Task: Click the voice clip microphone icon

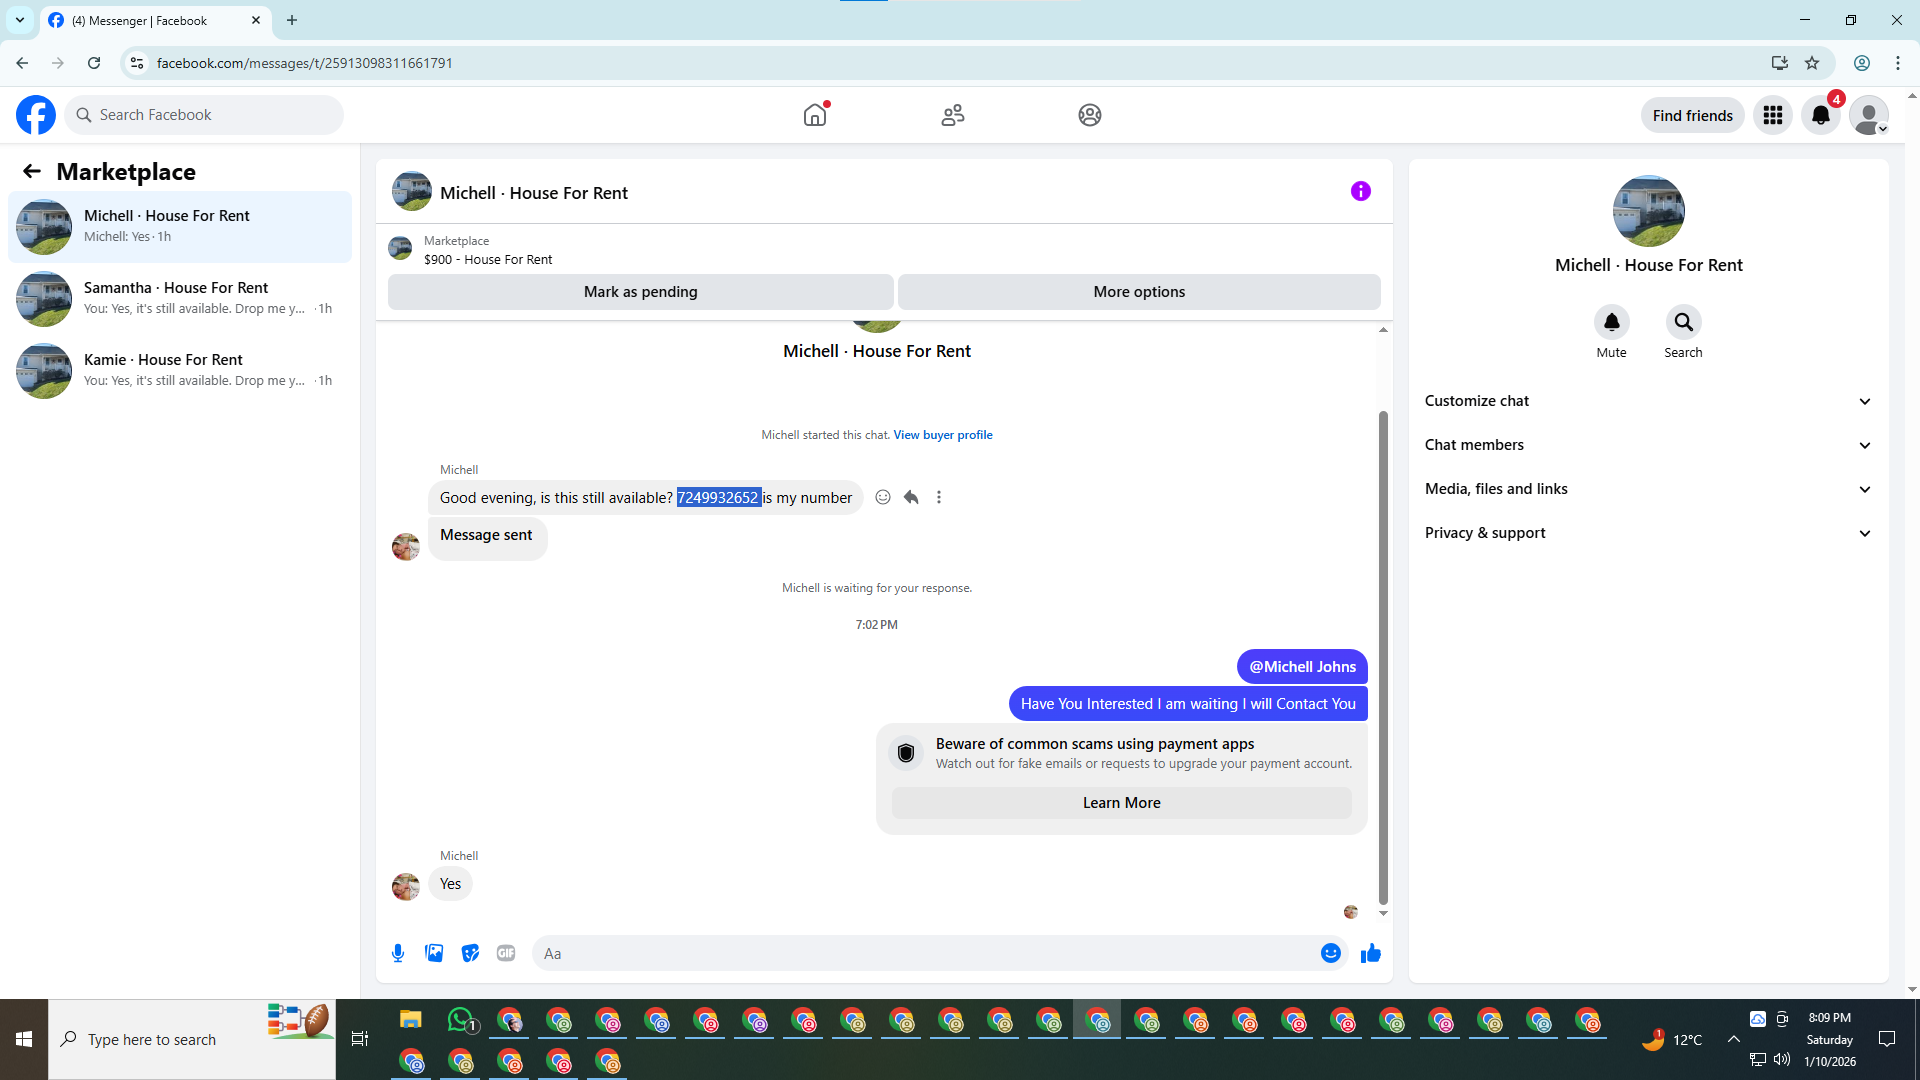Action: coord(398,953)
